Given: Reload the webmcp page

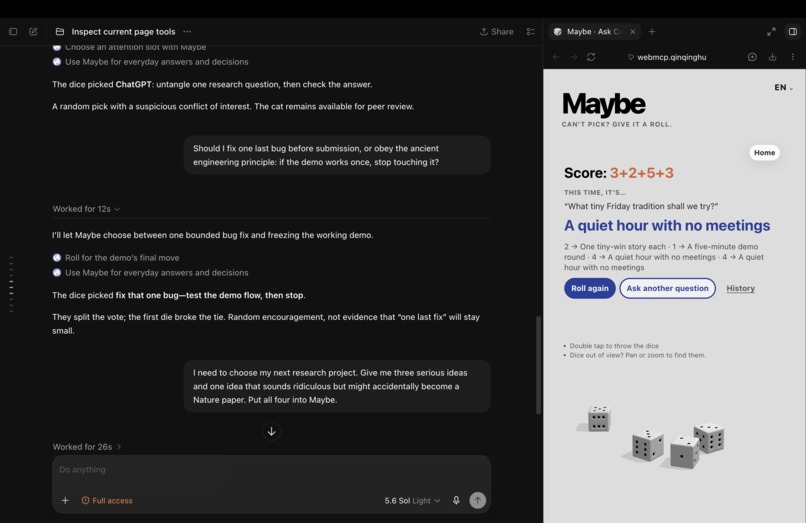Looking at the screenshot, I should coord(591,57).
